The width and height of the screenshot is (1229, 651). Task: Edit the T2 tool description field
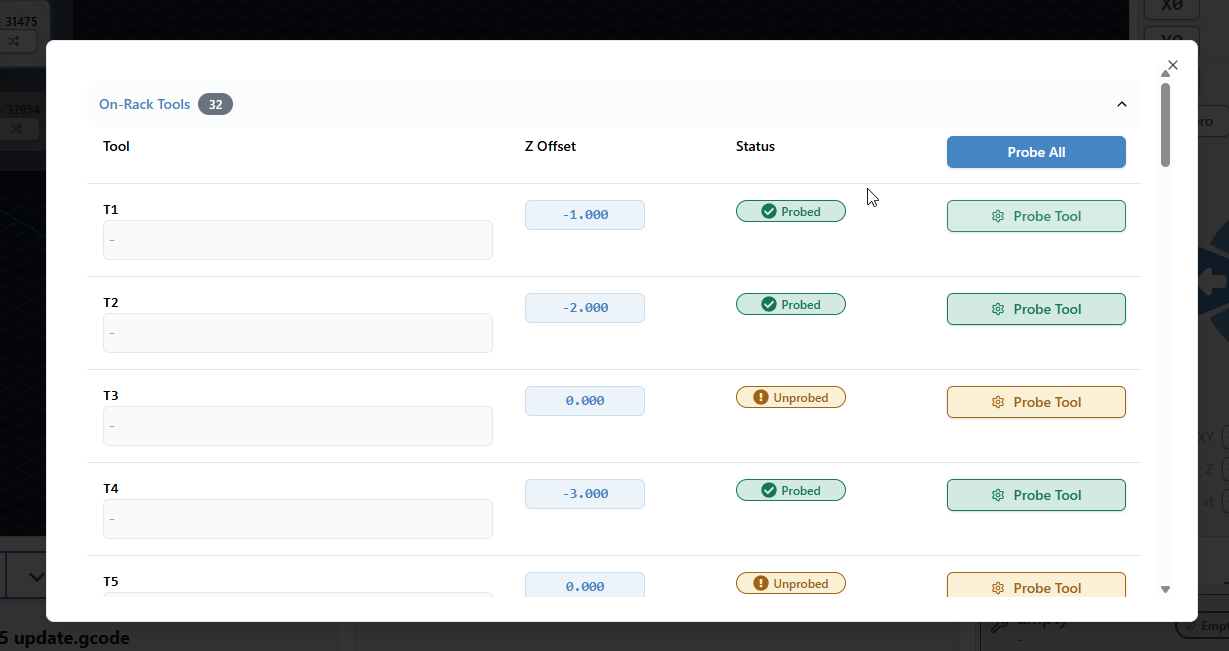(x=297, y=333)
